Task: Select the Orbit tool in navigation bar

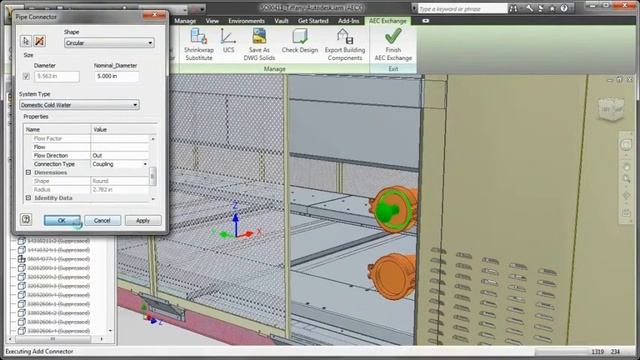Action: 626,196
